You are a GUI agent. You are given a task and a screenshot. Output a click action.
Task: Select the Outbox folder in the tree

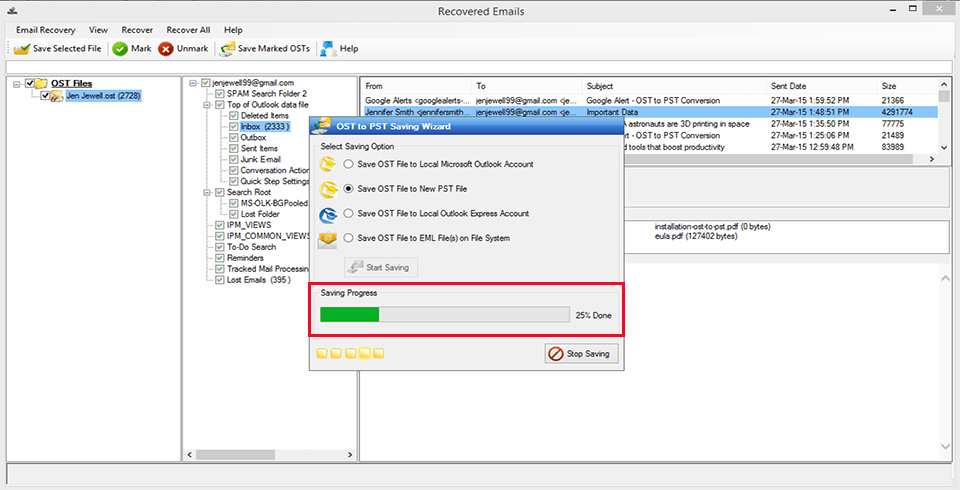click(x=253, y=138)
